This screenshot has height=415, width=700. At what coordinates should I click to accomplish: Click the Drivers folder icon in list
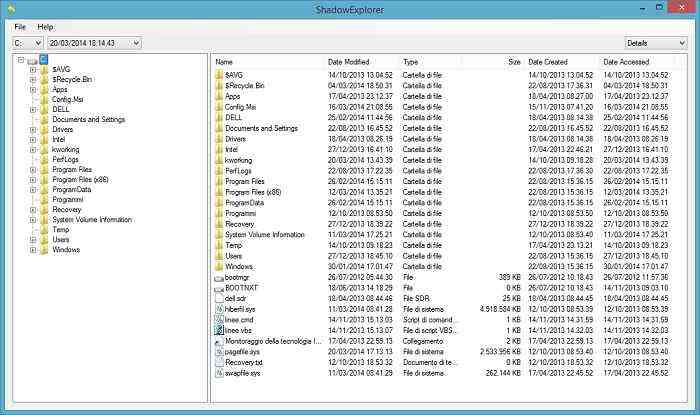pyautogui.click(x=219, y=139)
